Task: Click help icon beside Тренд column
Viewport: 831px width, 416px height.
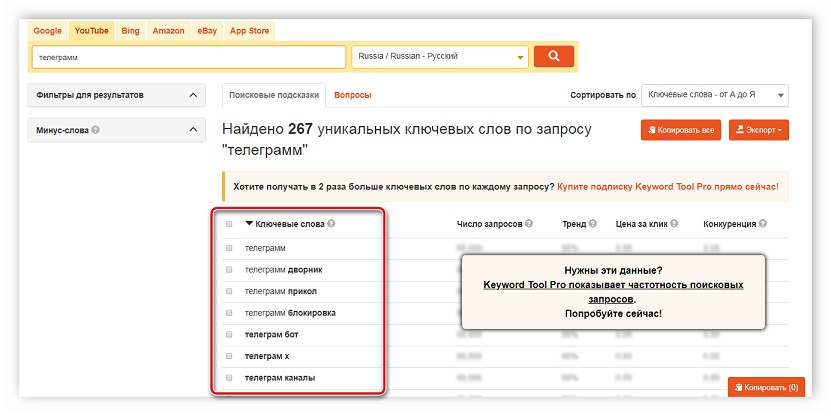Action: click(593, 224)
